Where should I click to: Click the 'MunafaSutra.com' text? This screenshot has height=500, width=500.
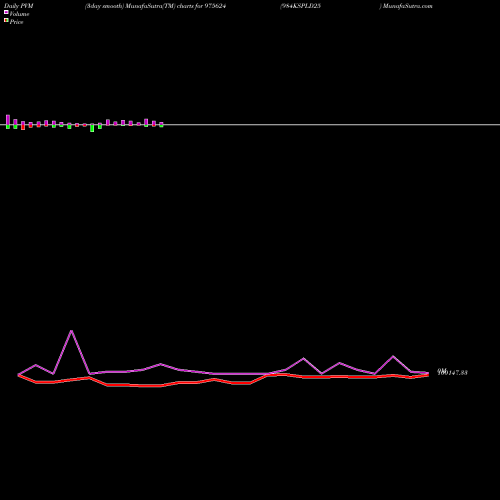[407, 6]
